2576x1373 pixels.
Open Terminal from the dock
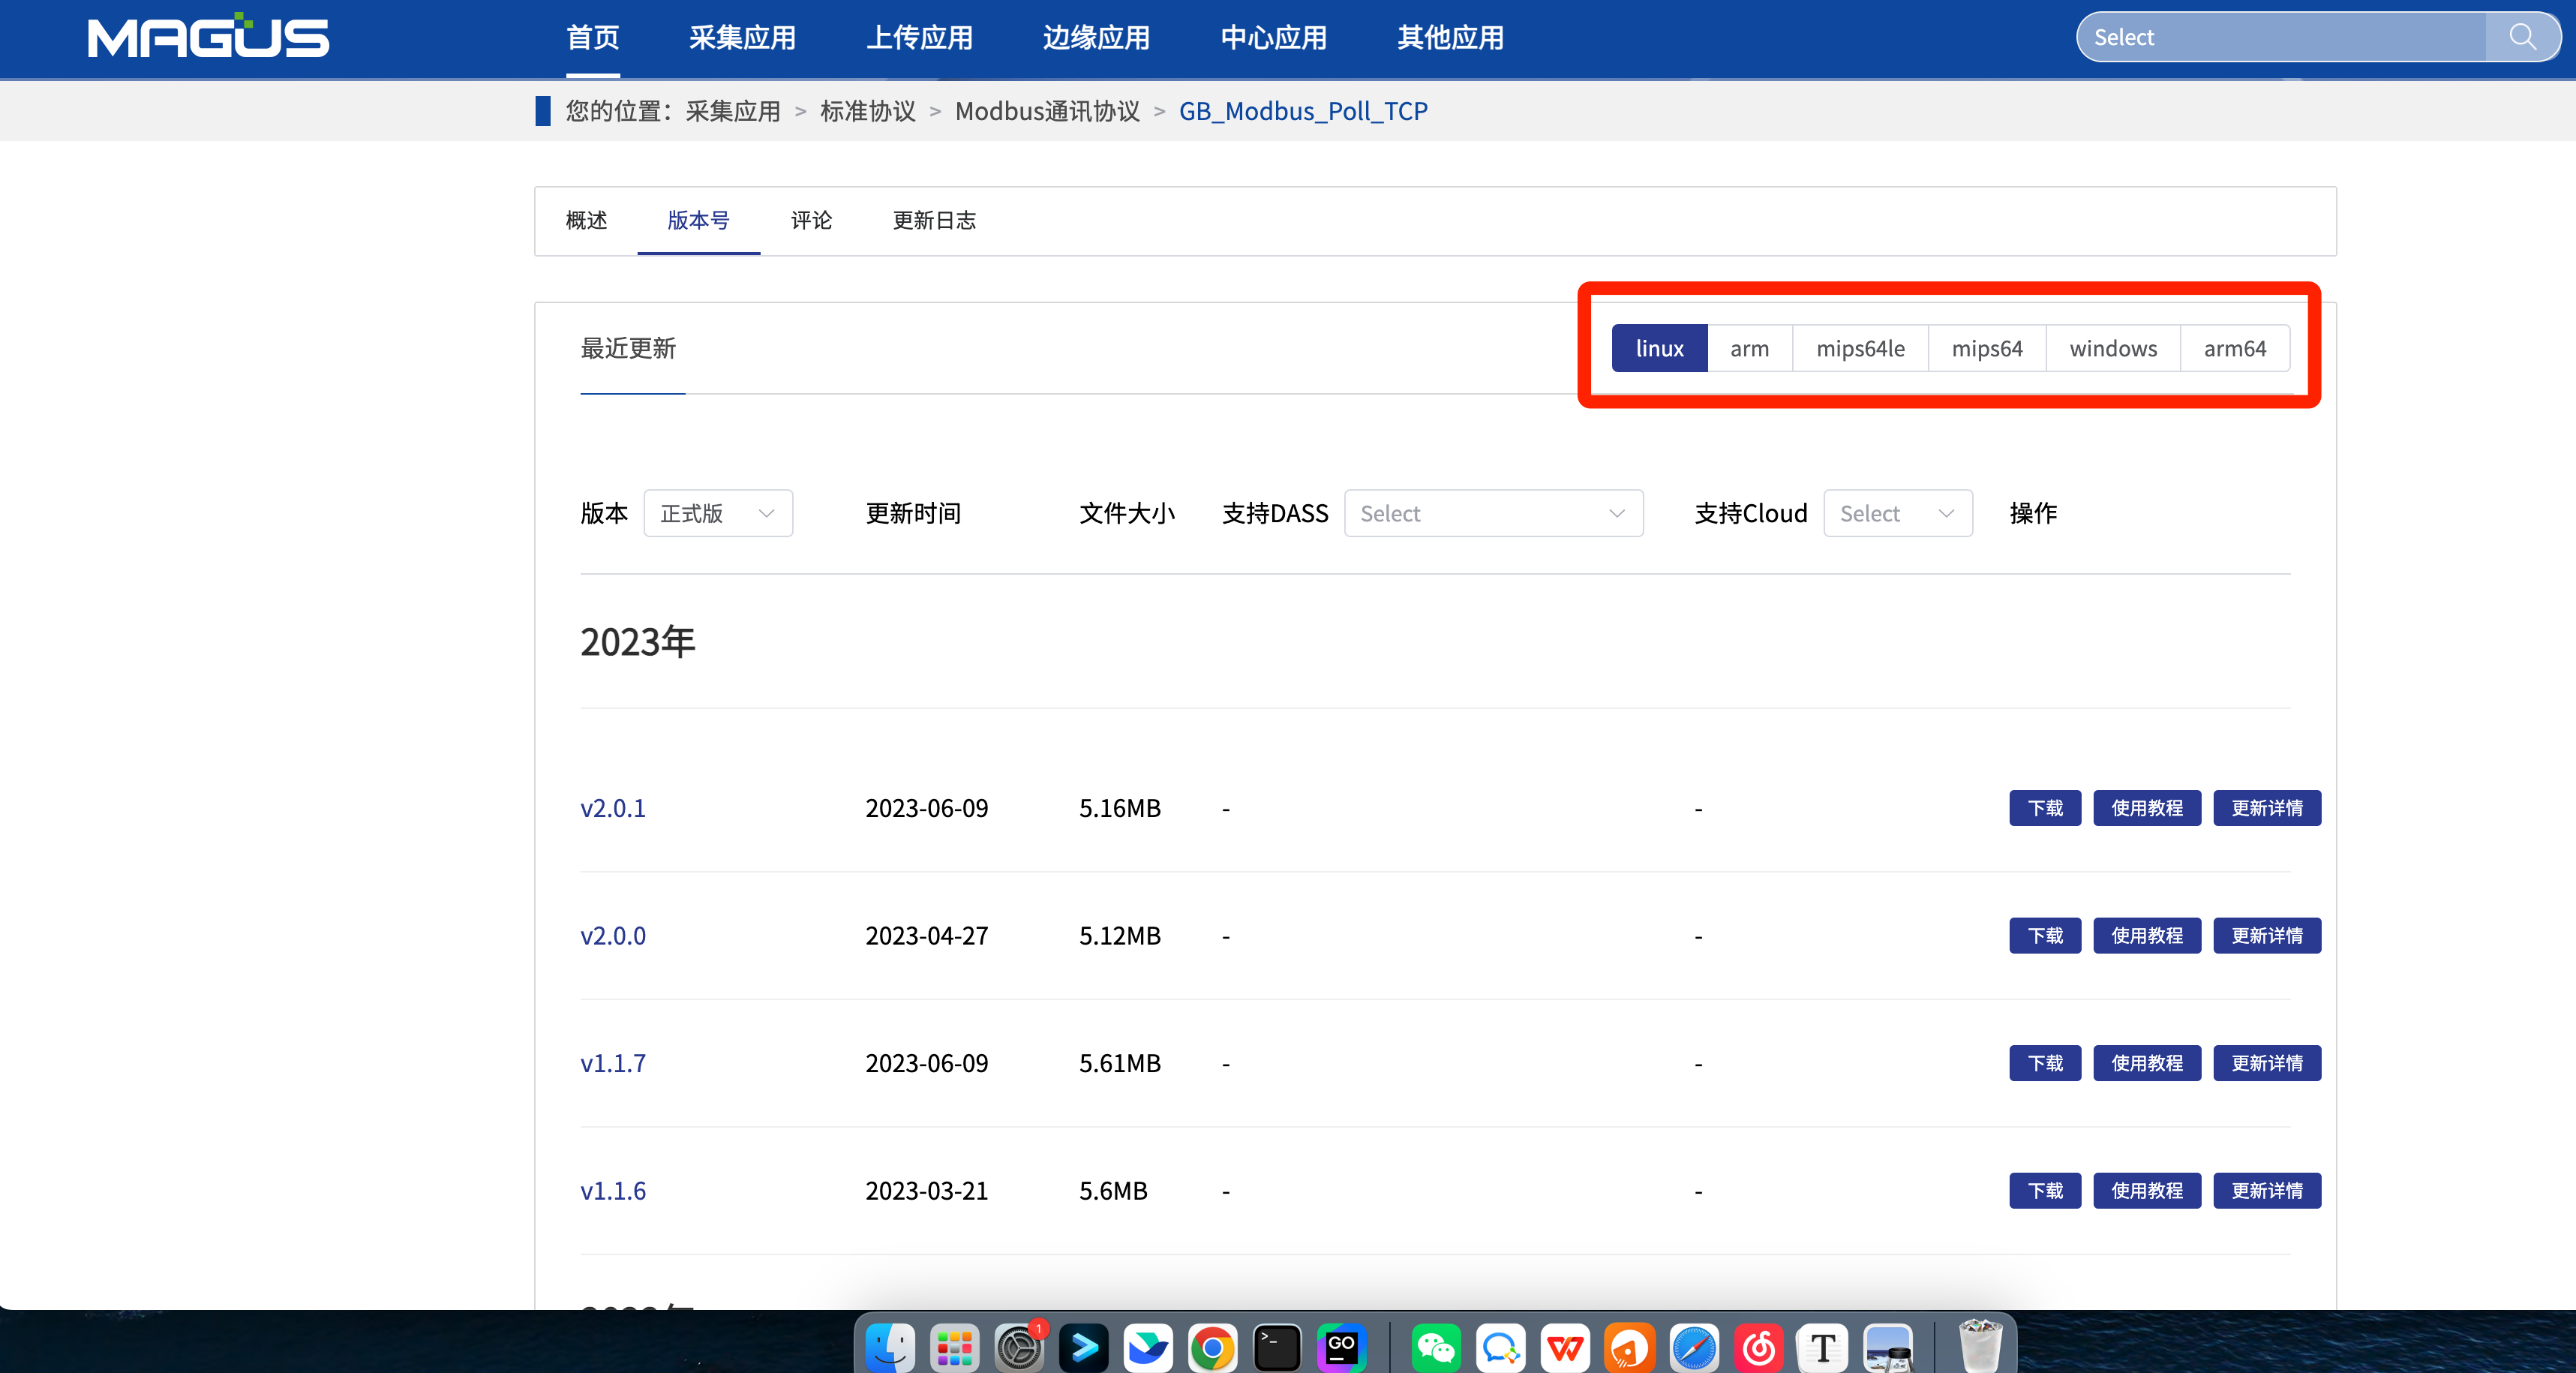[1277, 1347]
